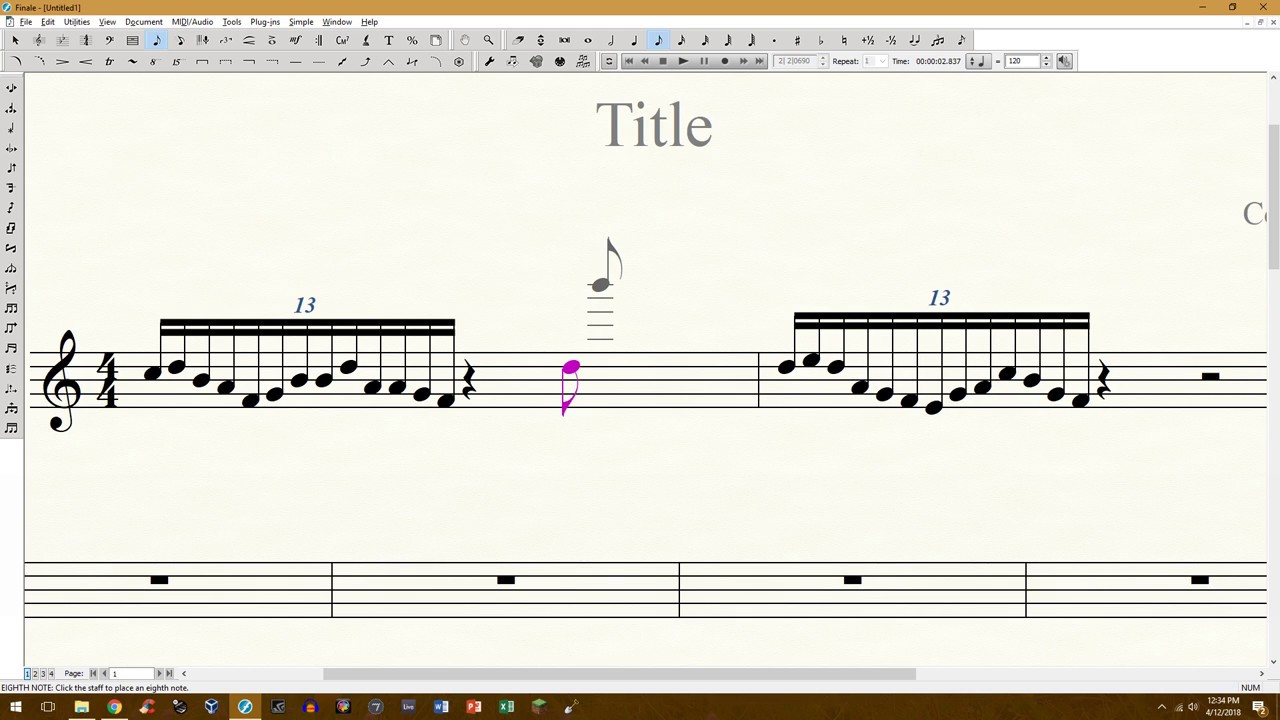This screenshot has height=720, width=1280.
Task: Select the Chord tool (CM7 icon)
Action: (342, 40)
